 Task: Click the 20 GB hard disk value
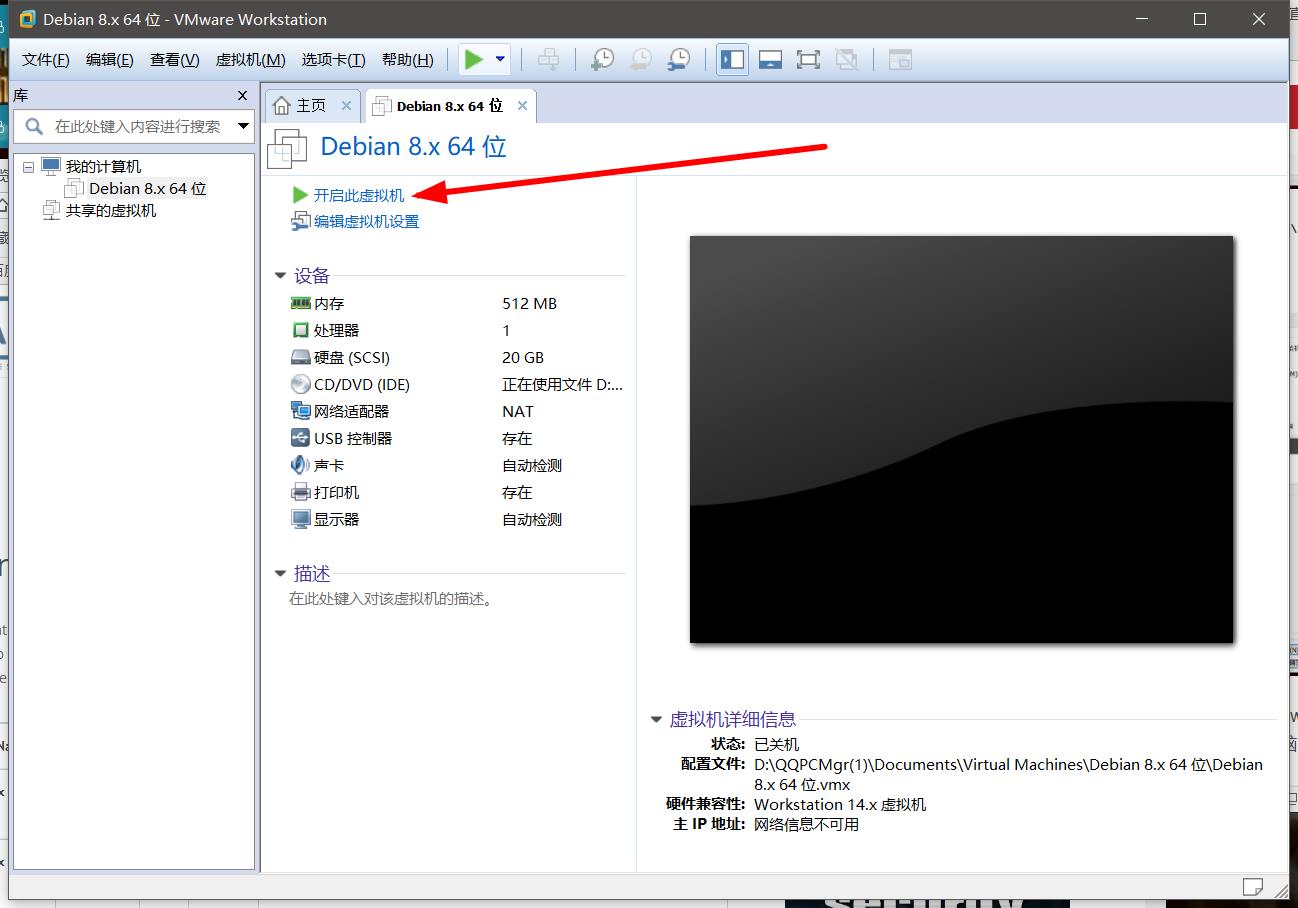click(x=523, y=357)
